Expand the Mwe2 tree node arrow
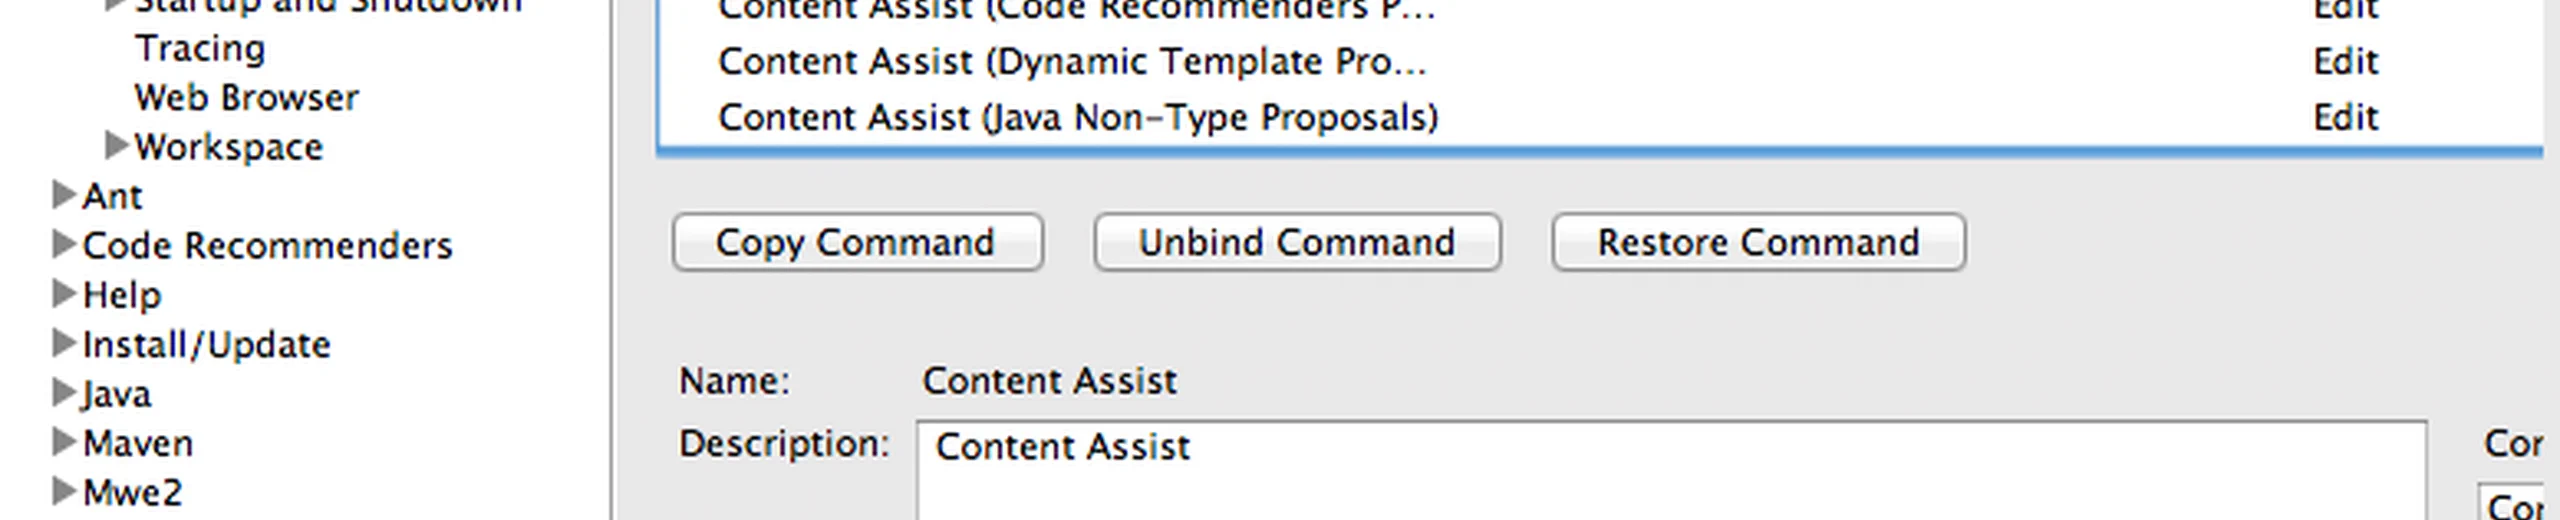This screenshot has height=520, width=2560. tap(63, 491)
